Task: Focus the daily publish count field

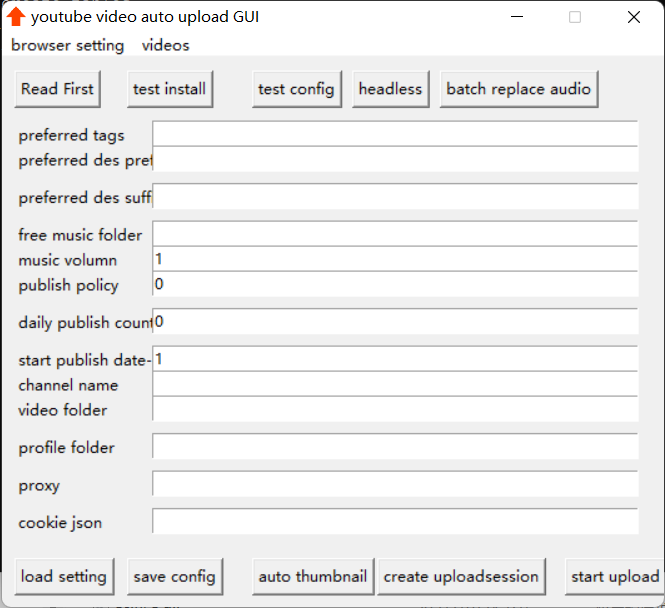Action: [395, 321]
